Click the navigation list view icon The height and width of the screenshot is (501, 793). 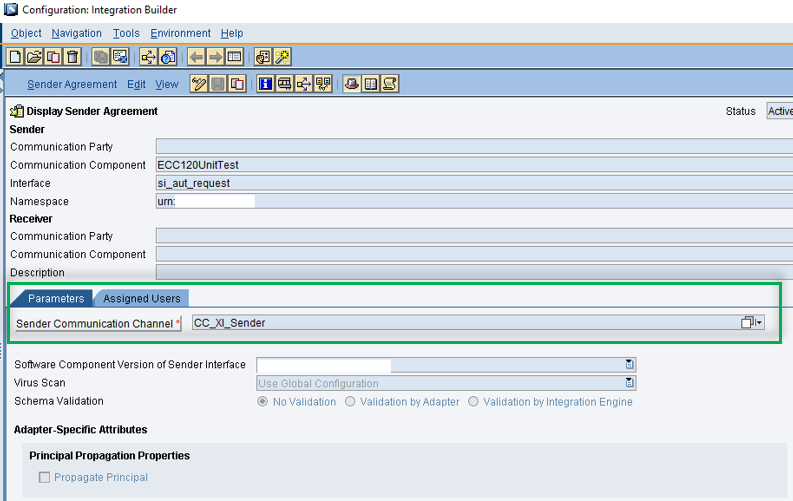point(234,57)
